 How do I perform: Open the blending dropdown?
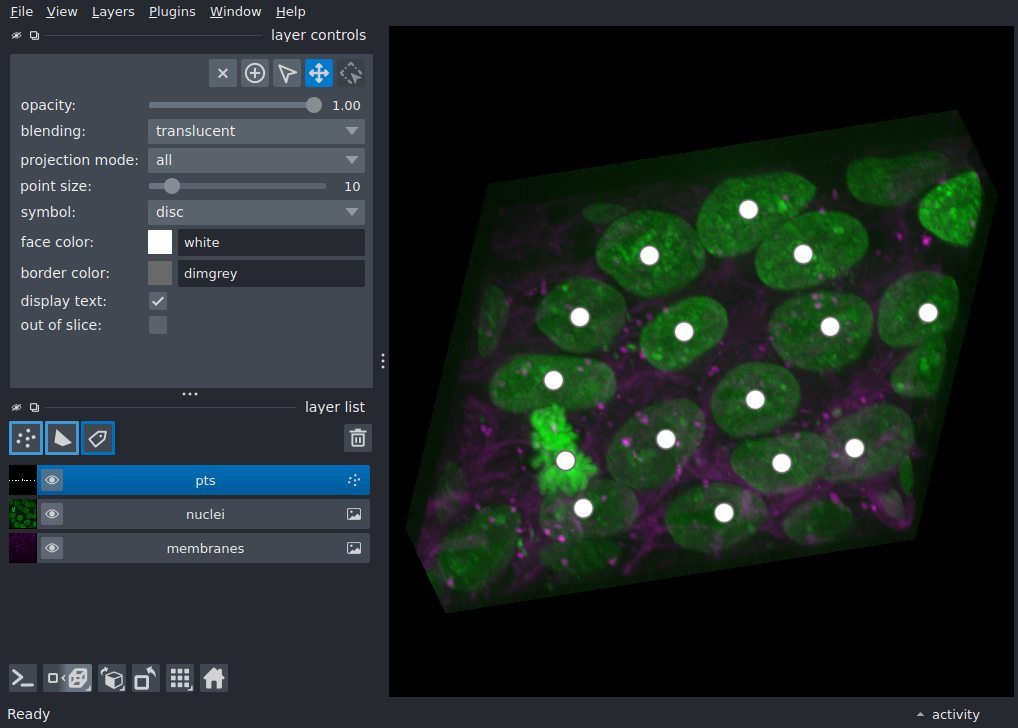coord(256,131)
